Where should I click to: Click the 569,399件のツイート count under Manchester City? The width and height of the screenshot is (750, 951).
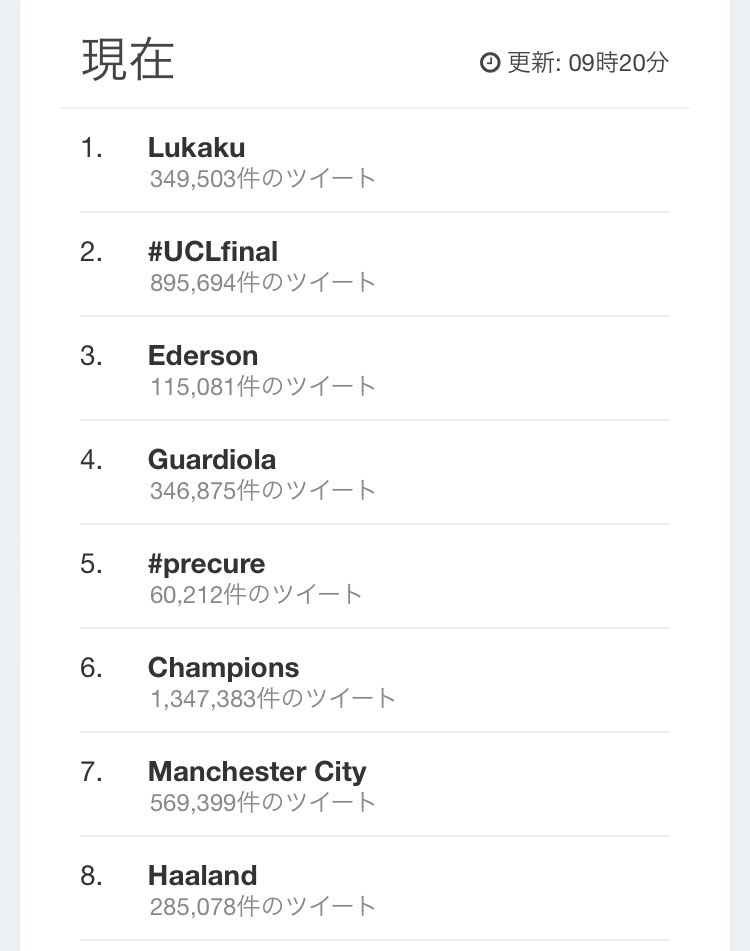(x=263, y=802)
